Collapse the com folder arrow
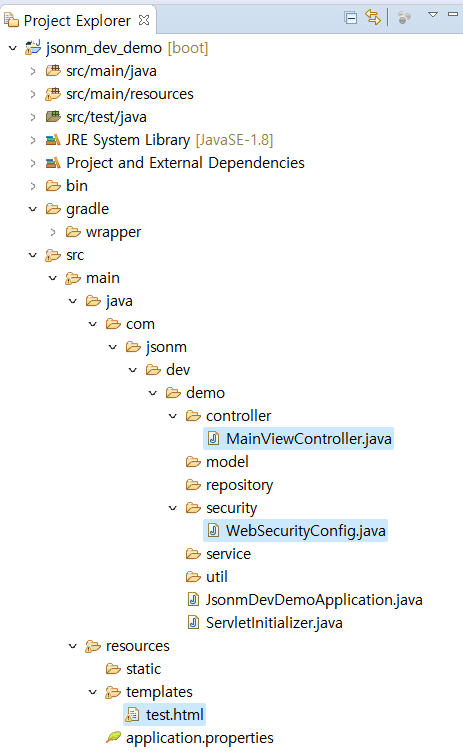The image size is (463, 753). click(93, 324)
